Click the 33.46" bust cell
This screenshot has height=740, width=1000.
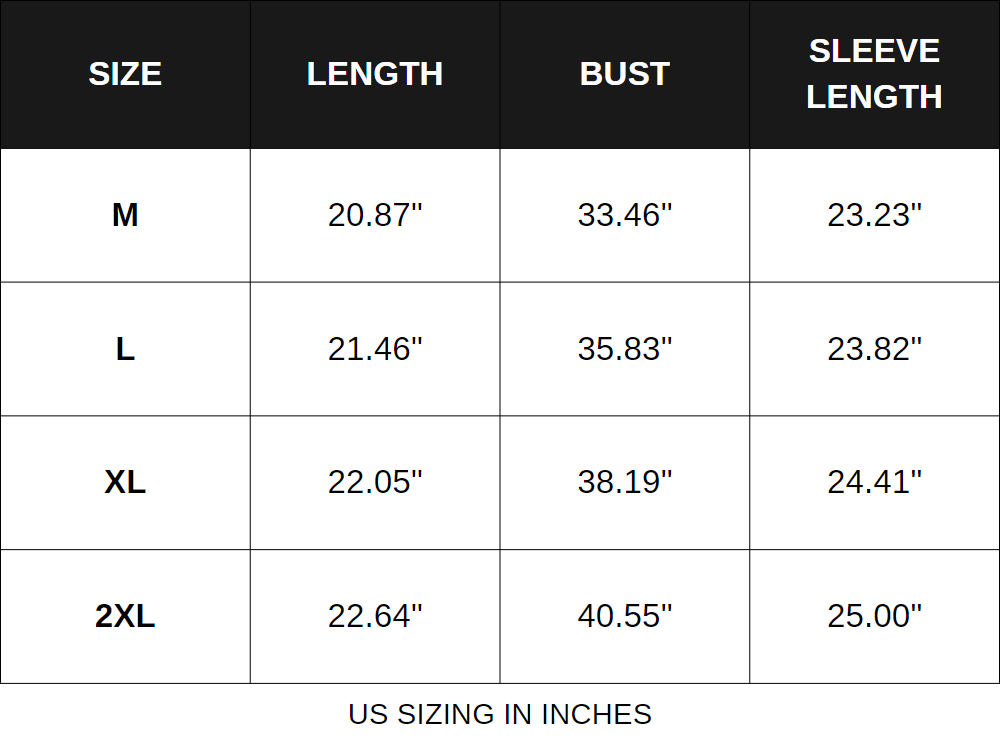click(625, 215)
